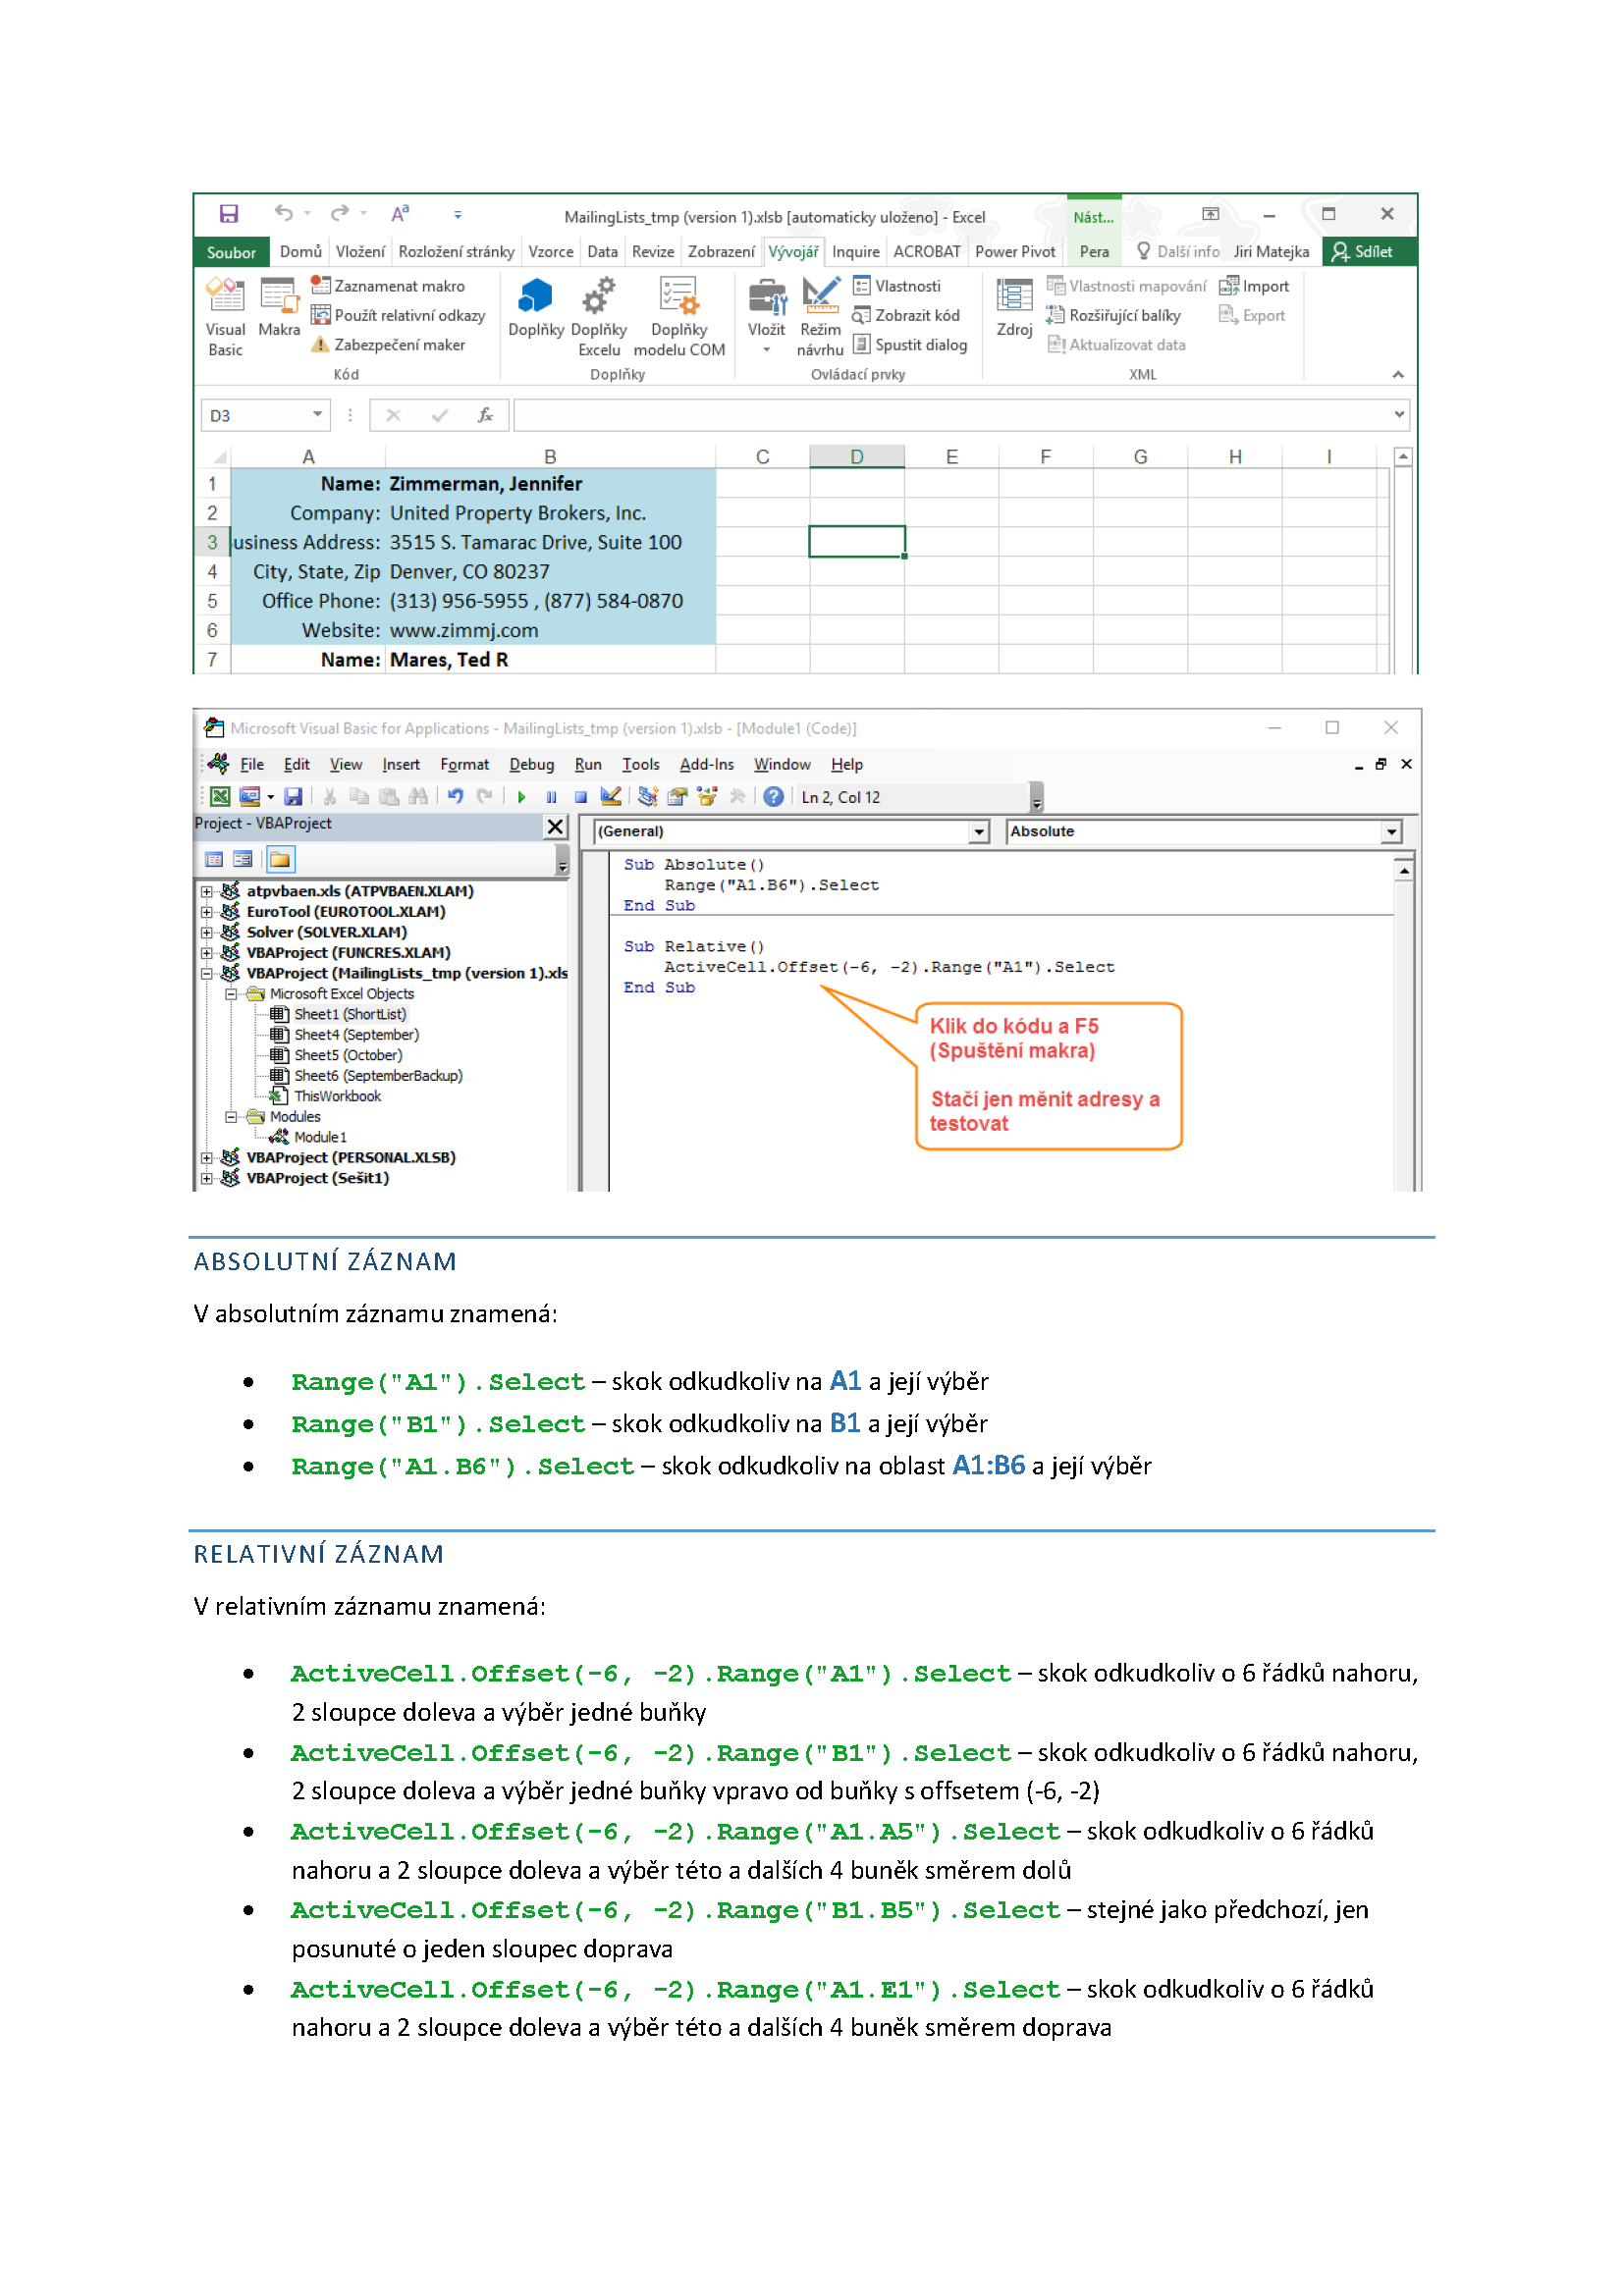Open the blue Doplňky add-ins icon
This screenshot has width=1624, height=2296.
[x=536, y=307]
